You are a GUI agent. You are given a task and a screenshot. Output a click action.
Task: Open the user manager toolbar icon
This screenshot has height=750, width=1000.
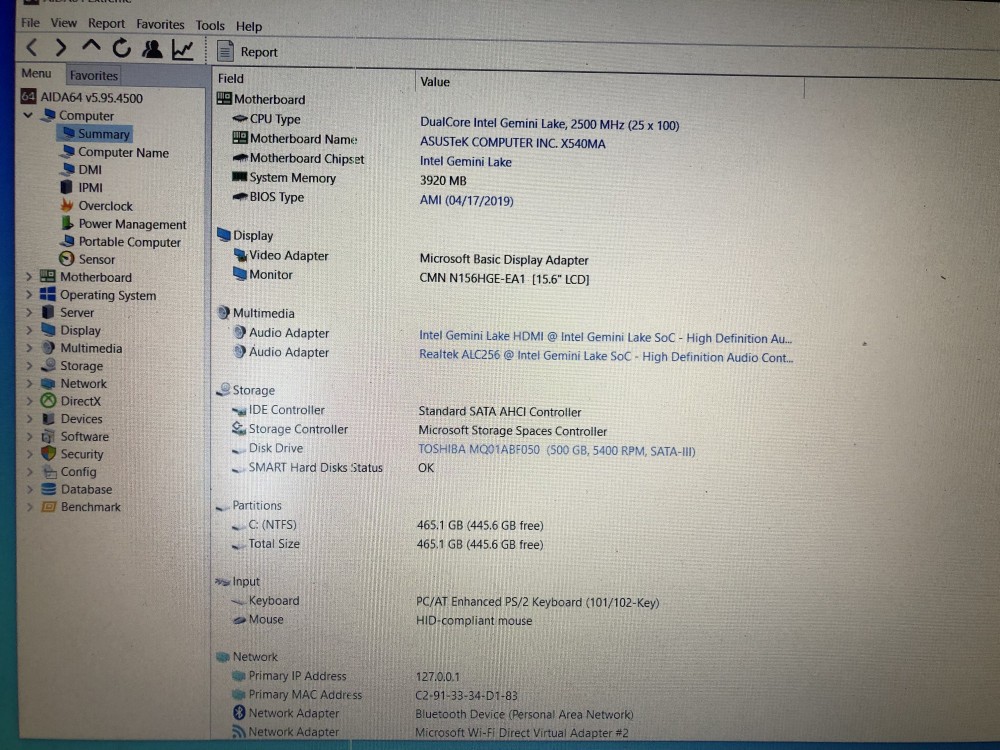pos(152,49)
